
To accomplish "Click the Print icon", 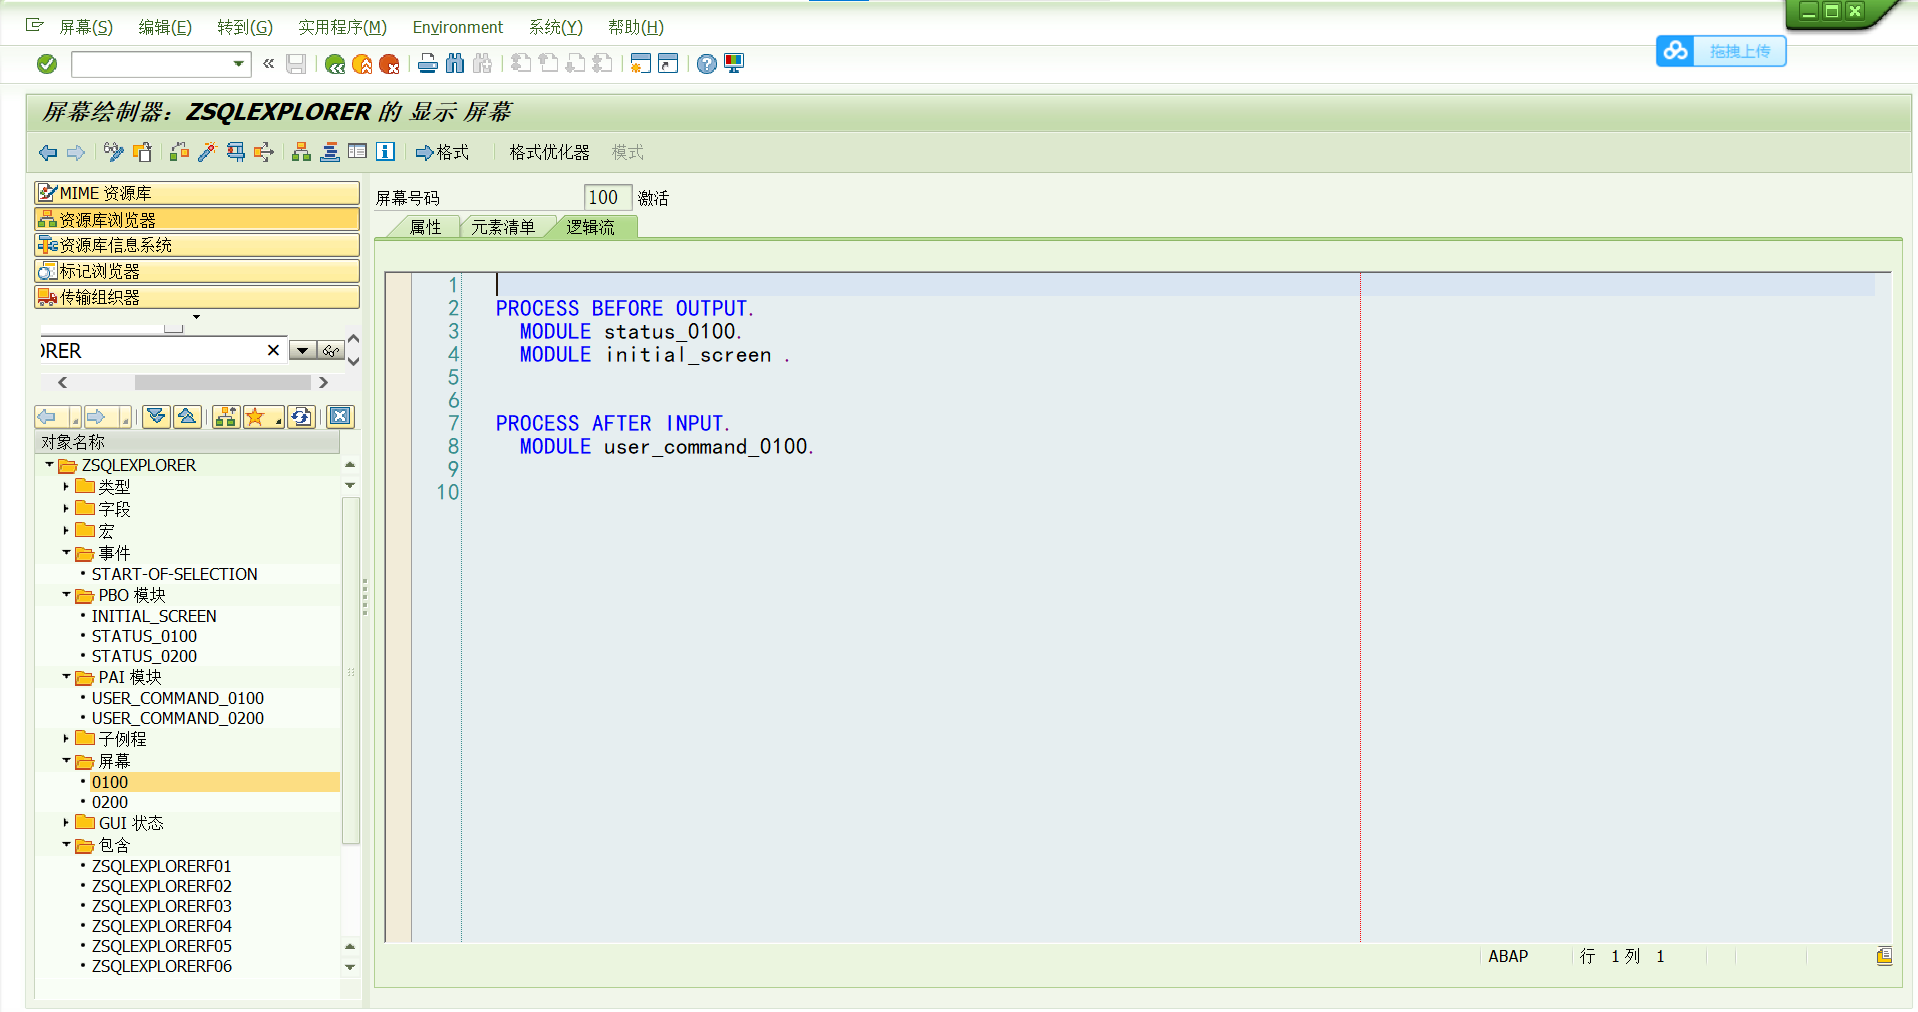I will (x=428, y=64).
